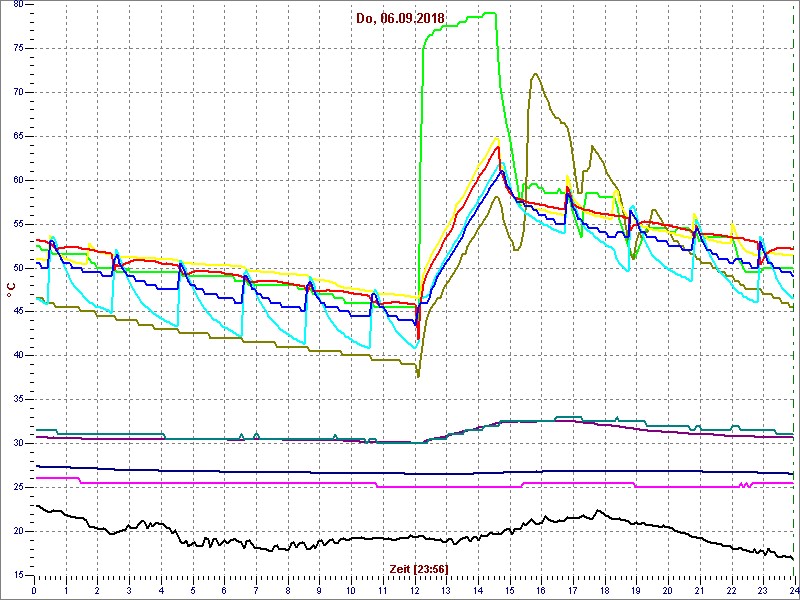Screen dimensions: 800x600
Task: Click hour 24 on the time axis
Action: coord(793,590)
